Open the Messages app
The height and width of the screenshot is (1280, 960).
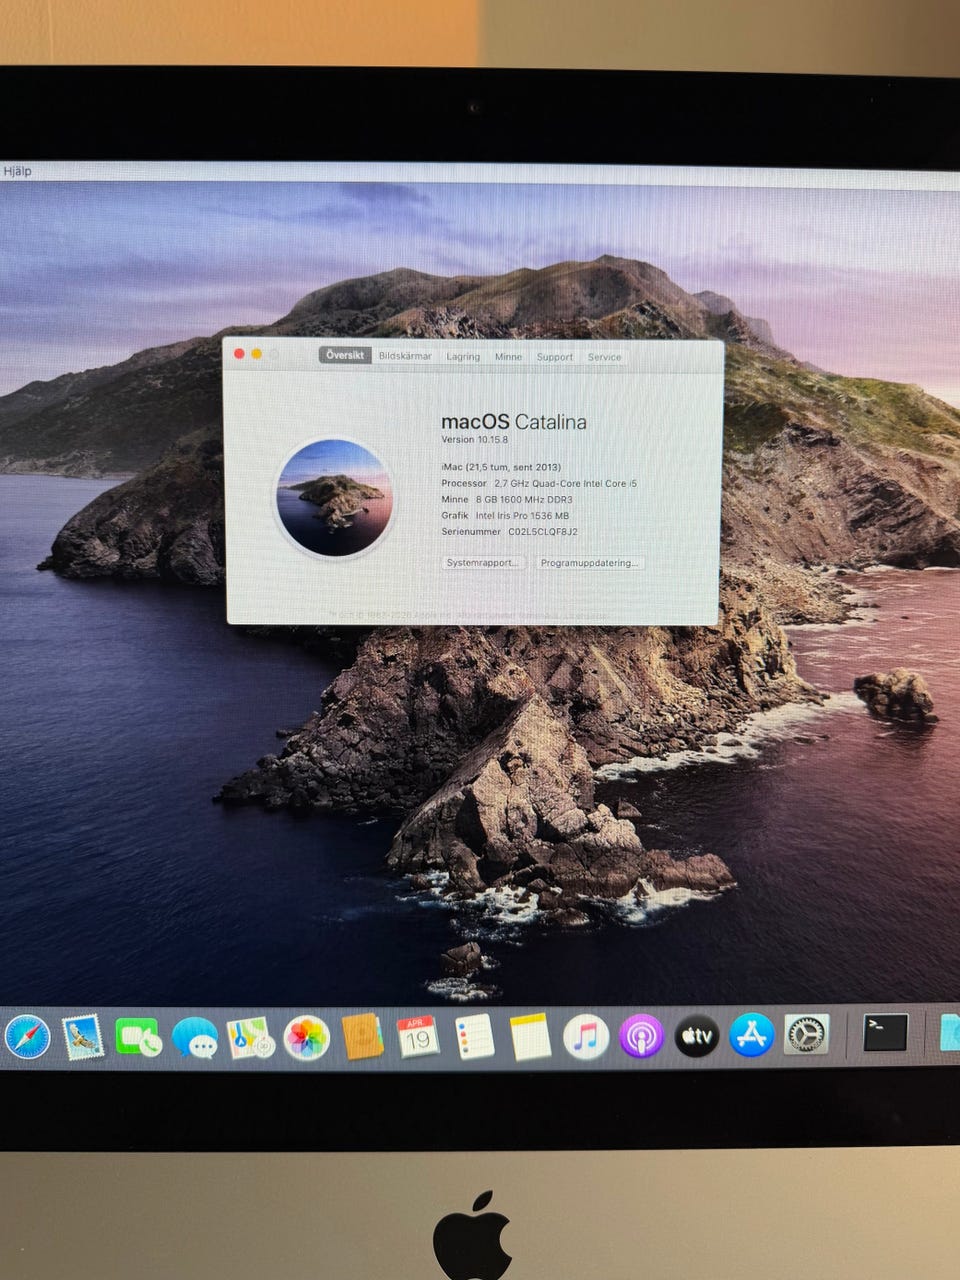pyautogui.click(x=194, y=1038)
